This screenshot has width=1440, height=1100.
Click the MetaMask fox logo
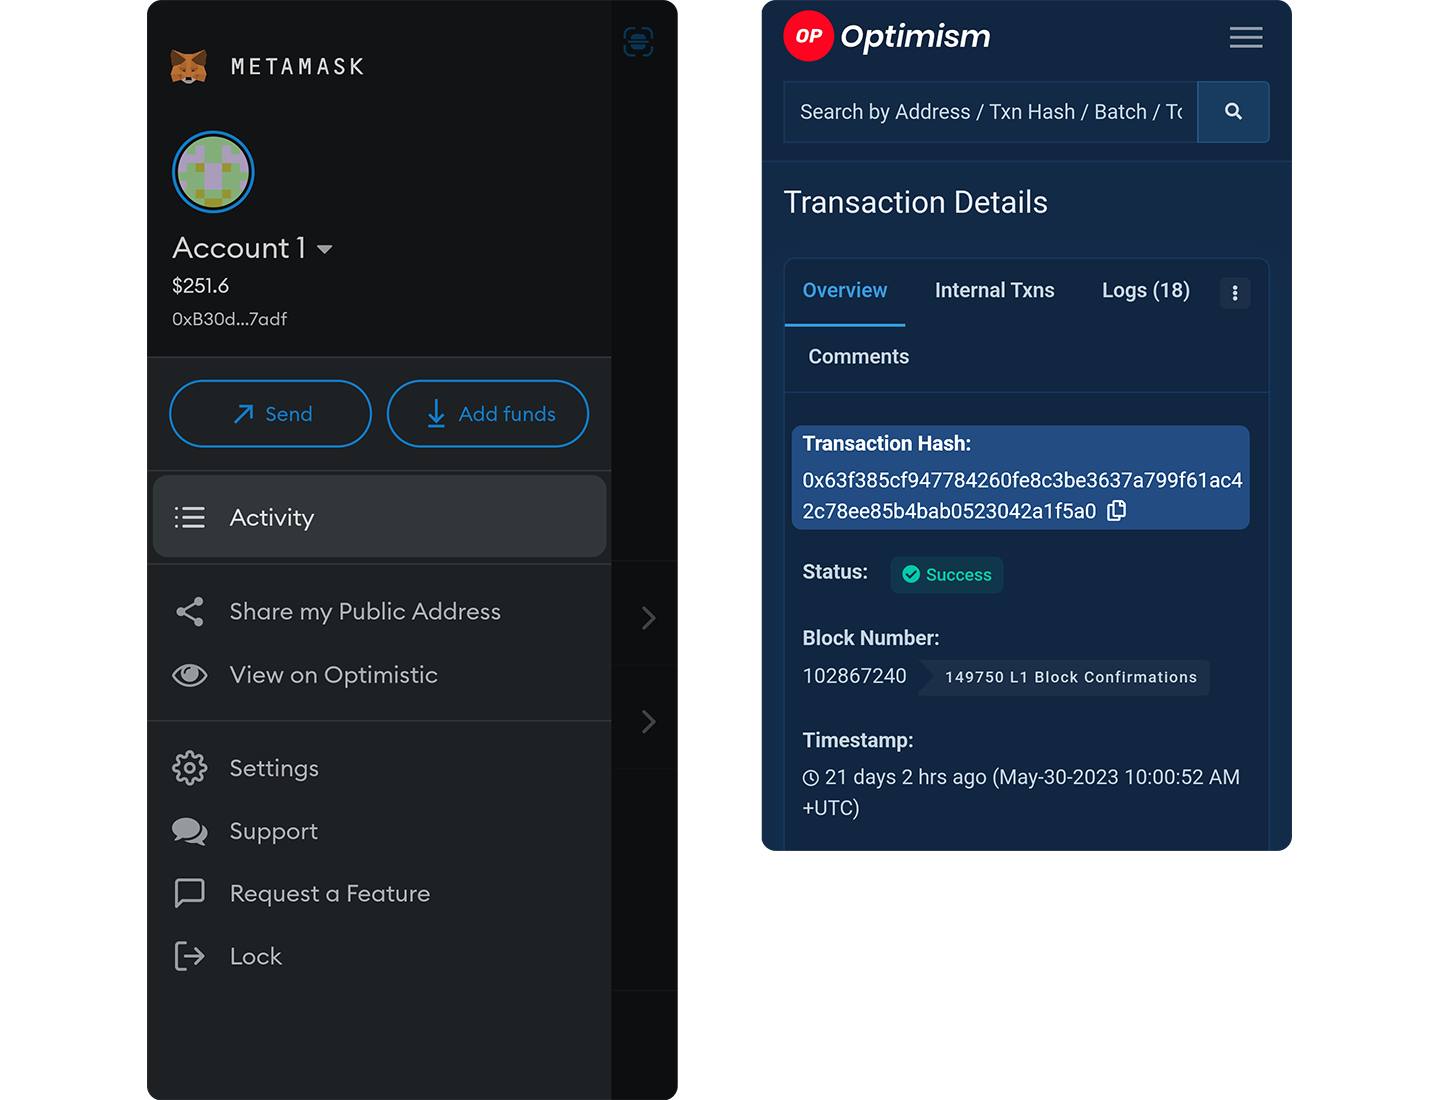[188, 67]
